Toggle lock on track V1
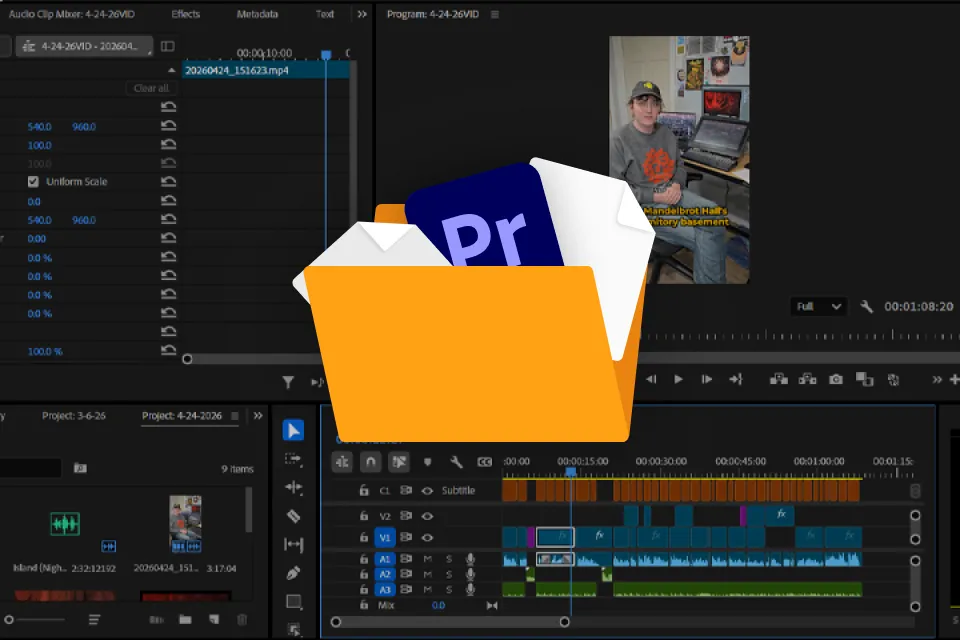 pyautogui.click(x=364, y=538)
